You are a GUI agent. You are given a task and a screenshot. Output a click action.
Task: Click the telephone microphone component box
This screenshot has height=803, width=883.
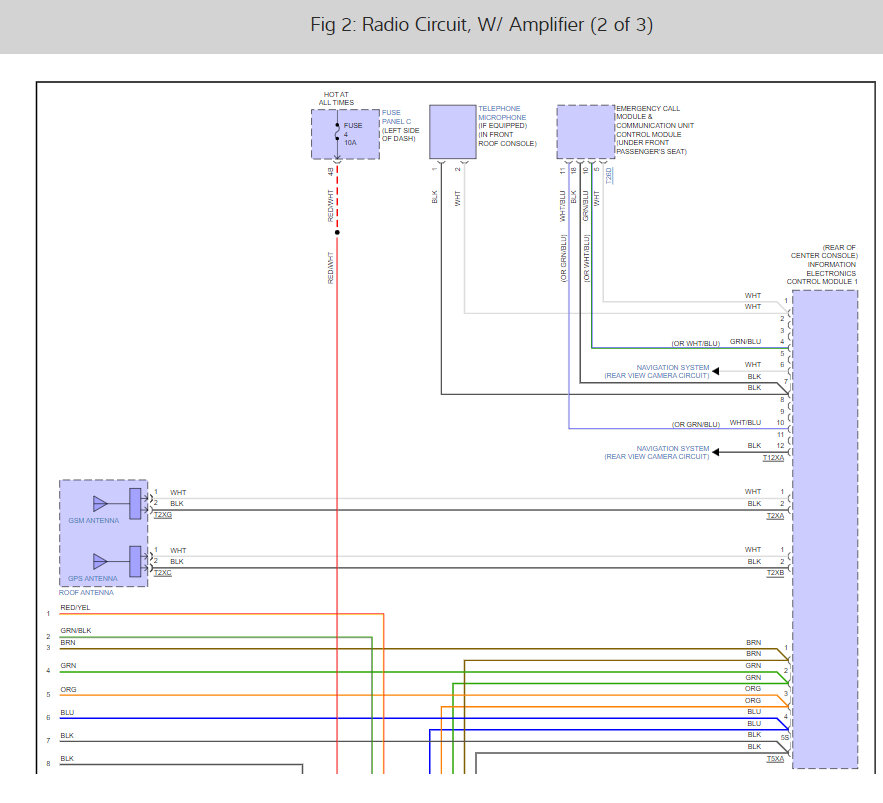[x=452, y=131]
